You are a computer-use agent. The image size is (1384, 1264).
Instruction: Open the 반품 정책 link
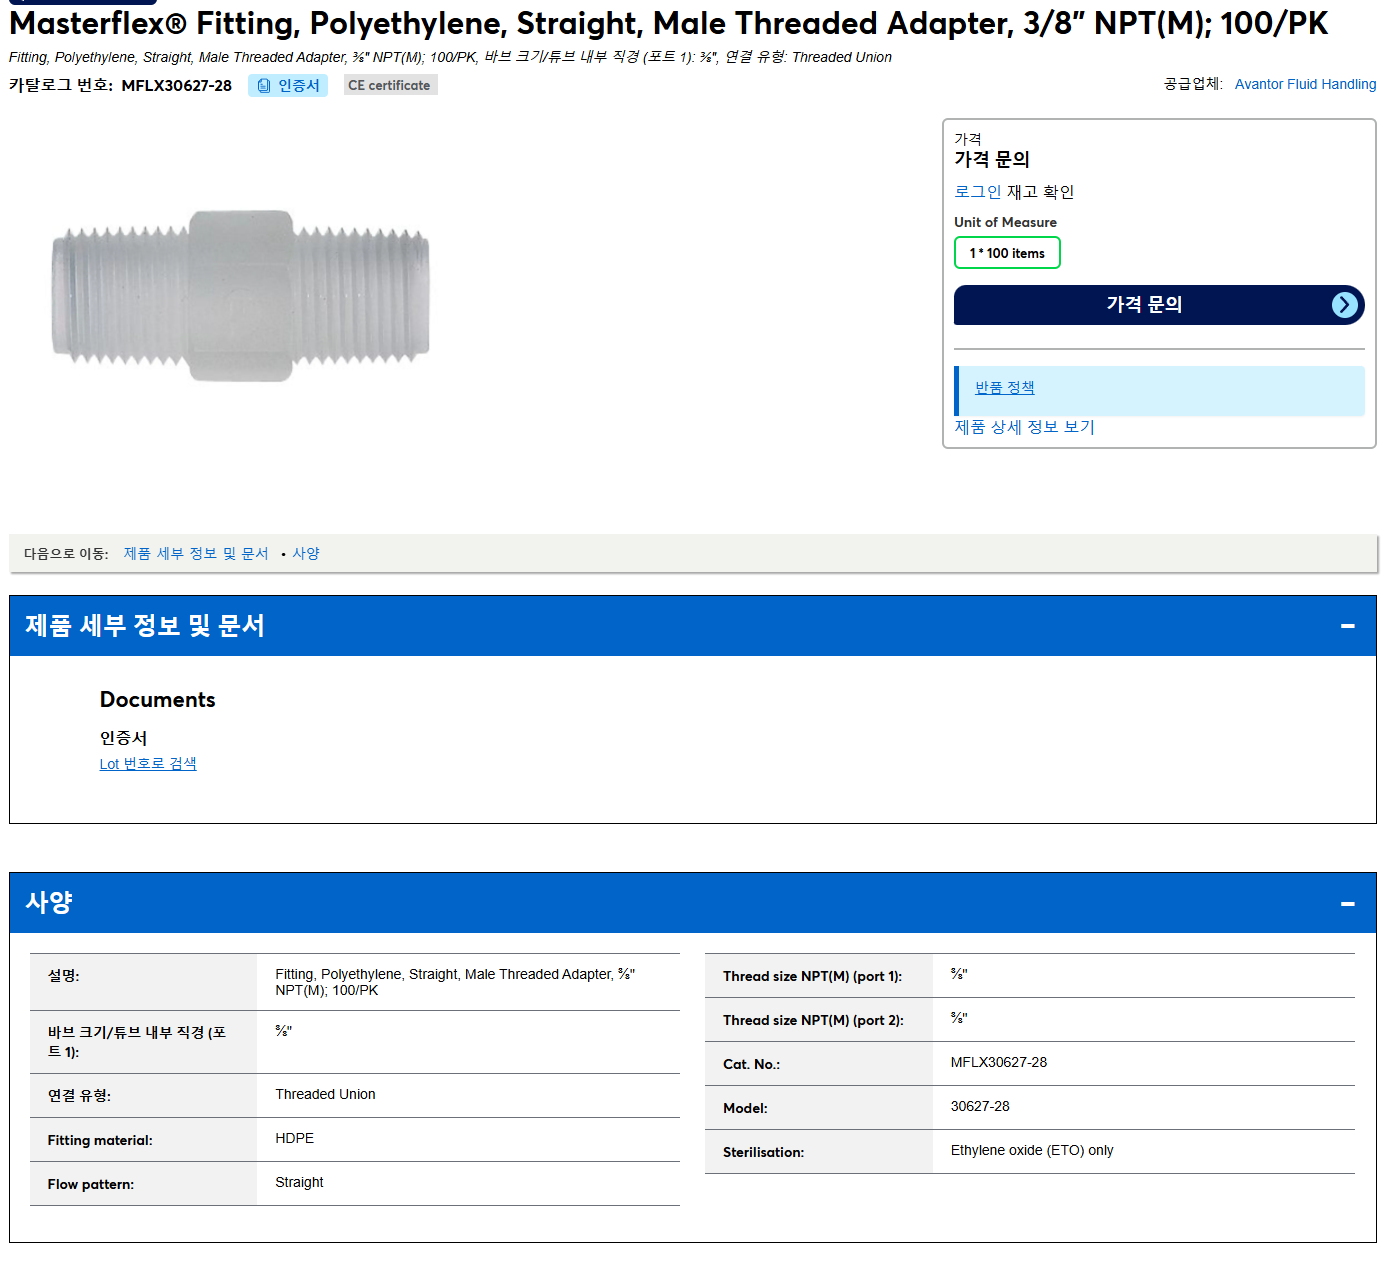tap(1004, 388)
